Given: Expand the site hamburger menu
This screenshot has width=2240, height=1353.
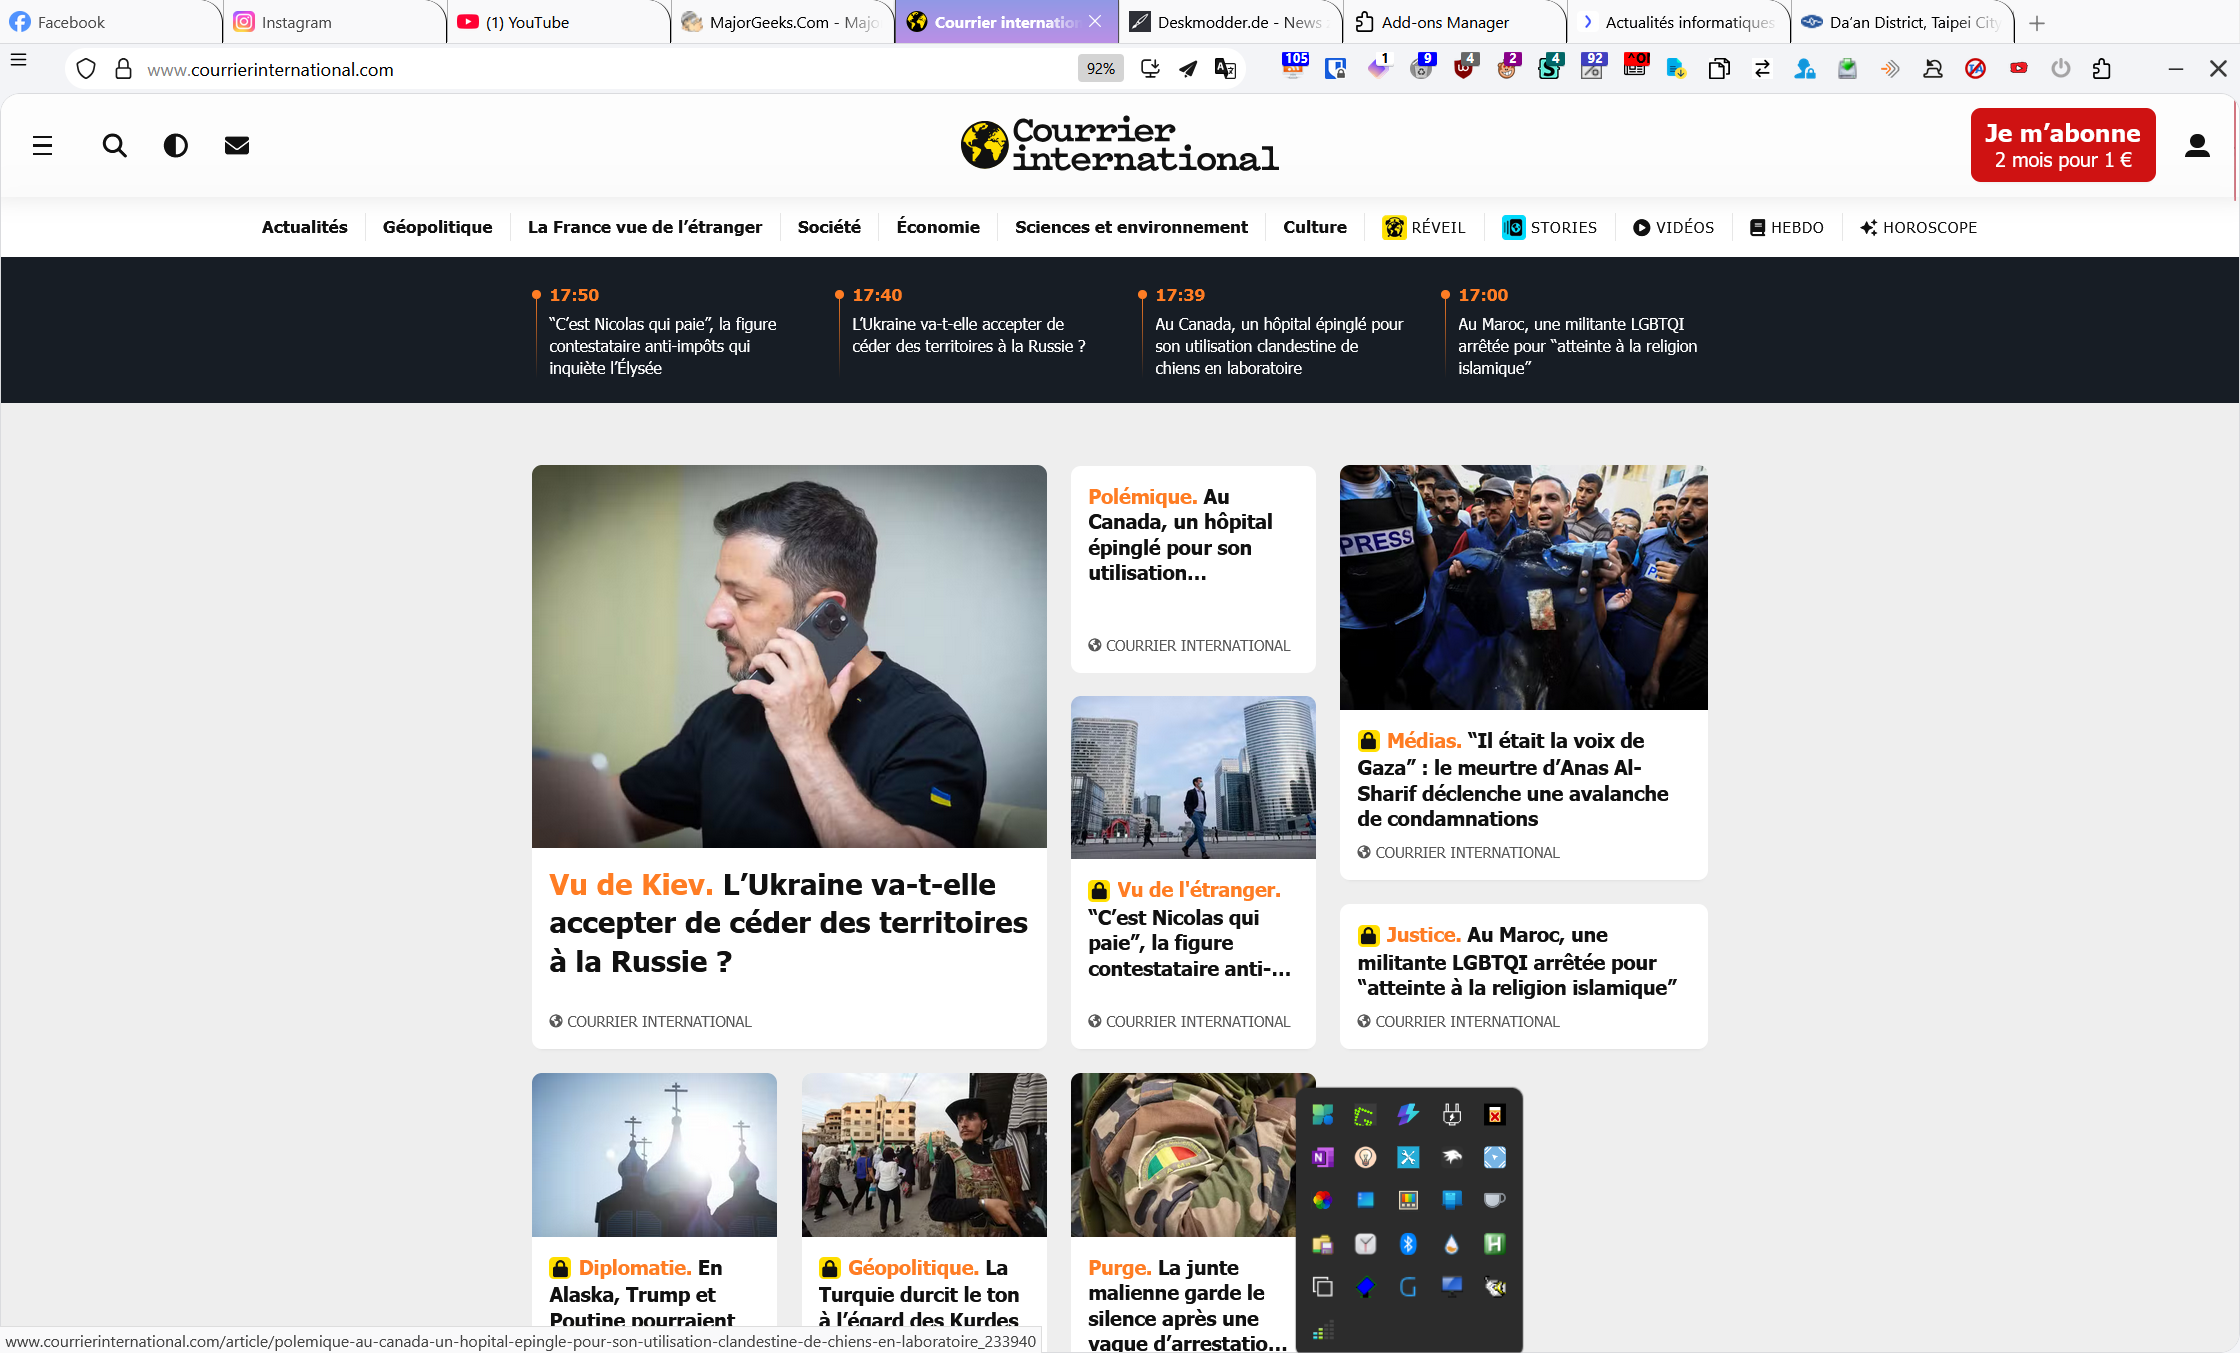Looking at the screenshot, I should coord(42,146).
